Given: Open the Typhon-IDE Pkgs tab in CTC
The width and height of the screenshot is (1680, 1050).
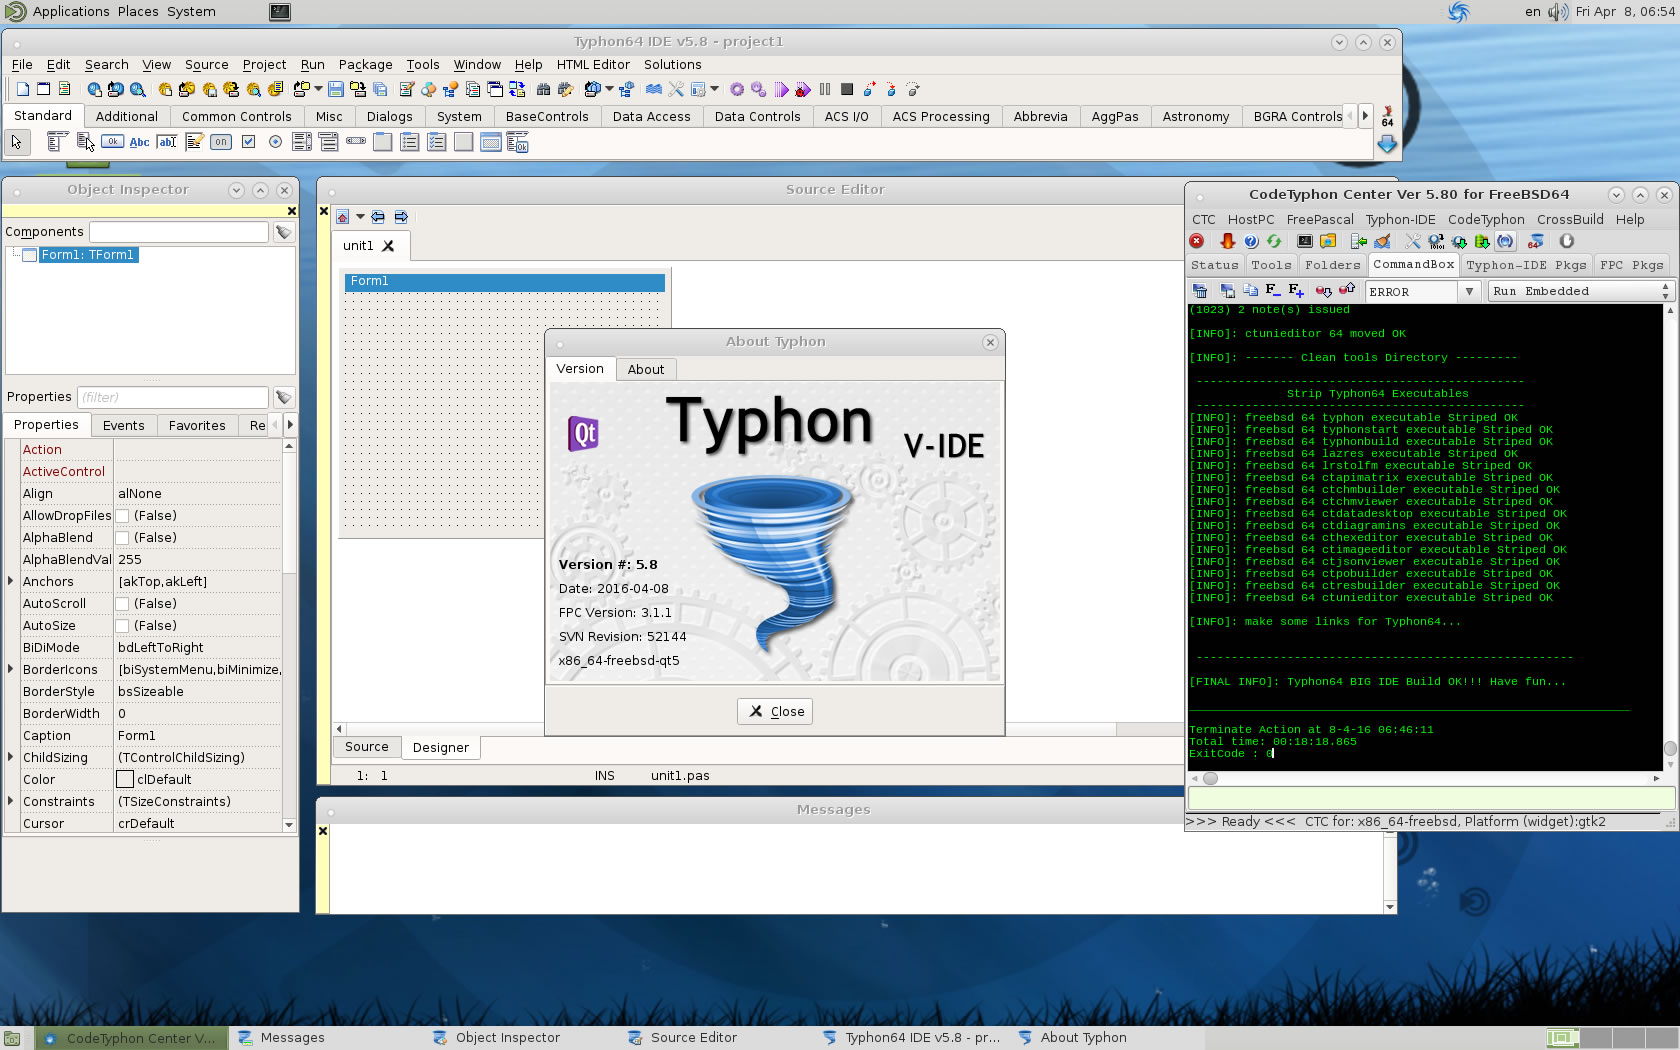Looking at the screenshot, I should 1526,265.
